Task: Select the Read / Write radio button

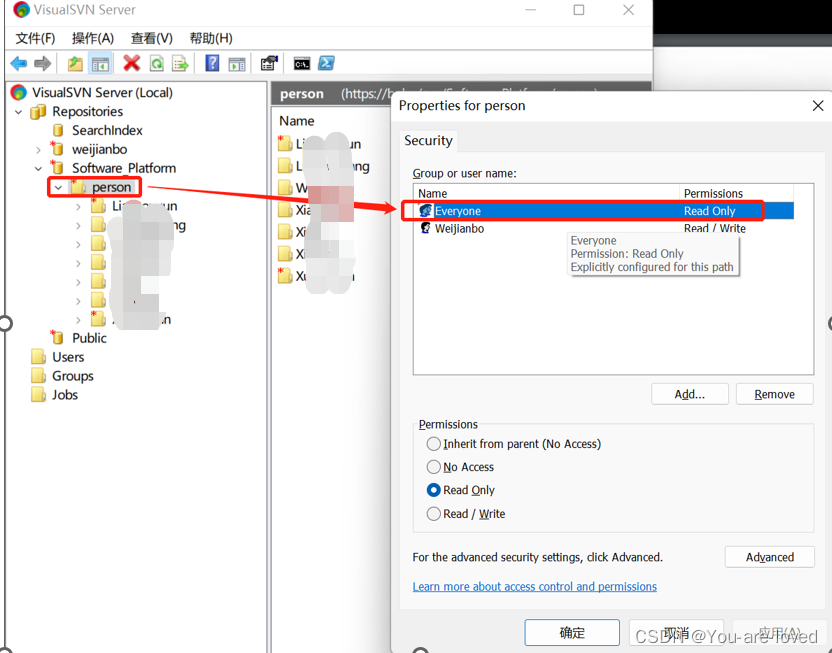Action: point(434,513)
